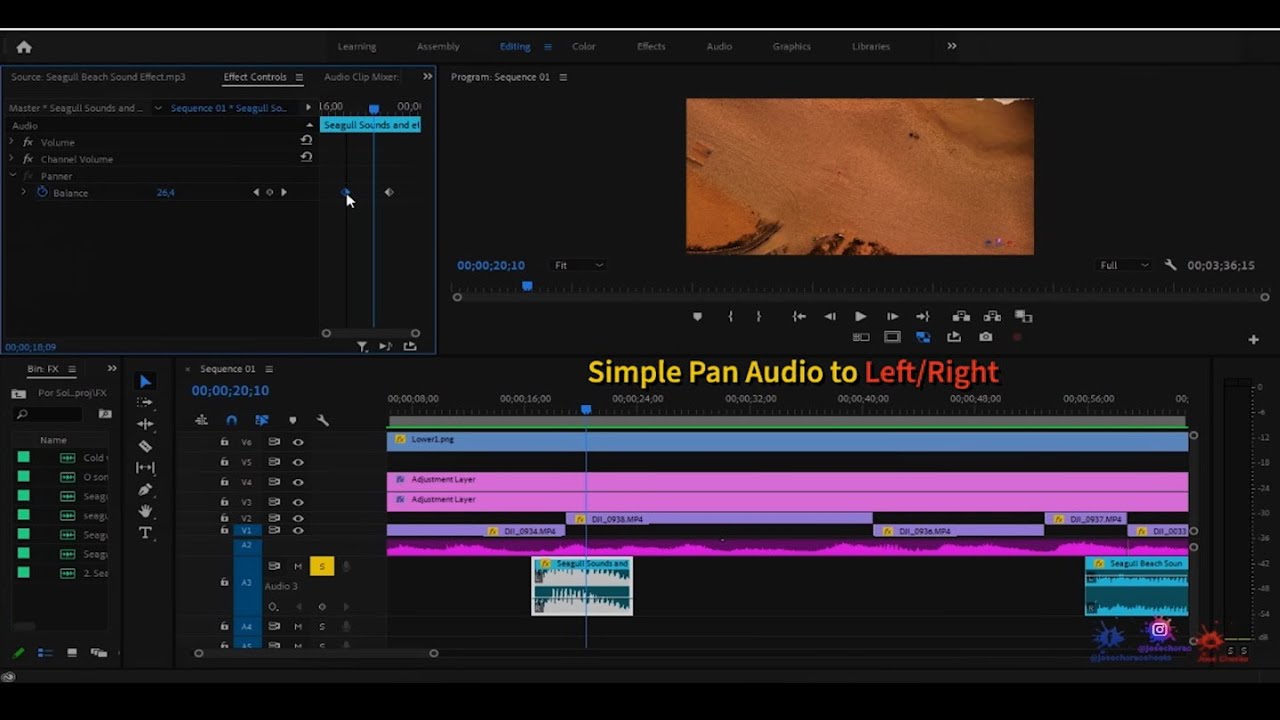This screenshot has width=1280, height=720.
Task: Click the Home icon
Action: (24, 46)
